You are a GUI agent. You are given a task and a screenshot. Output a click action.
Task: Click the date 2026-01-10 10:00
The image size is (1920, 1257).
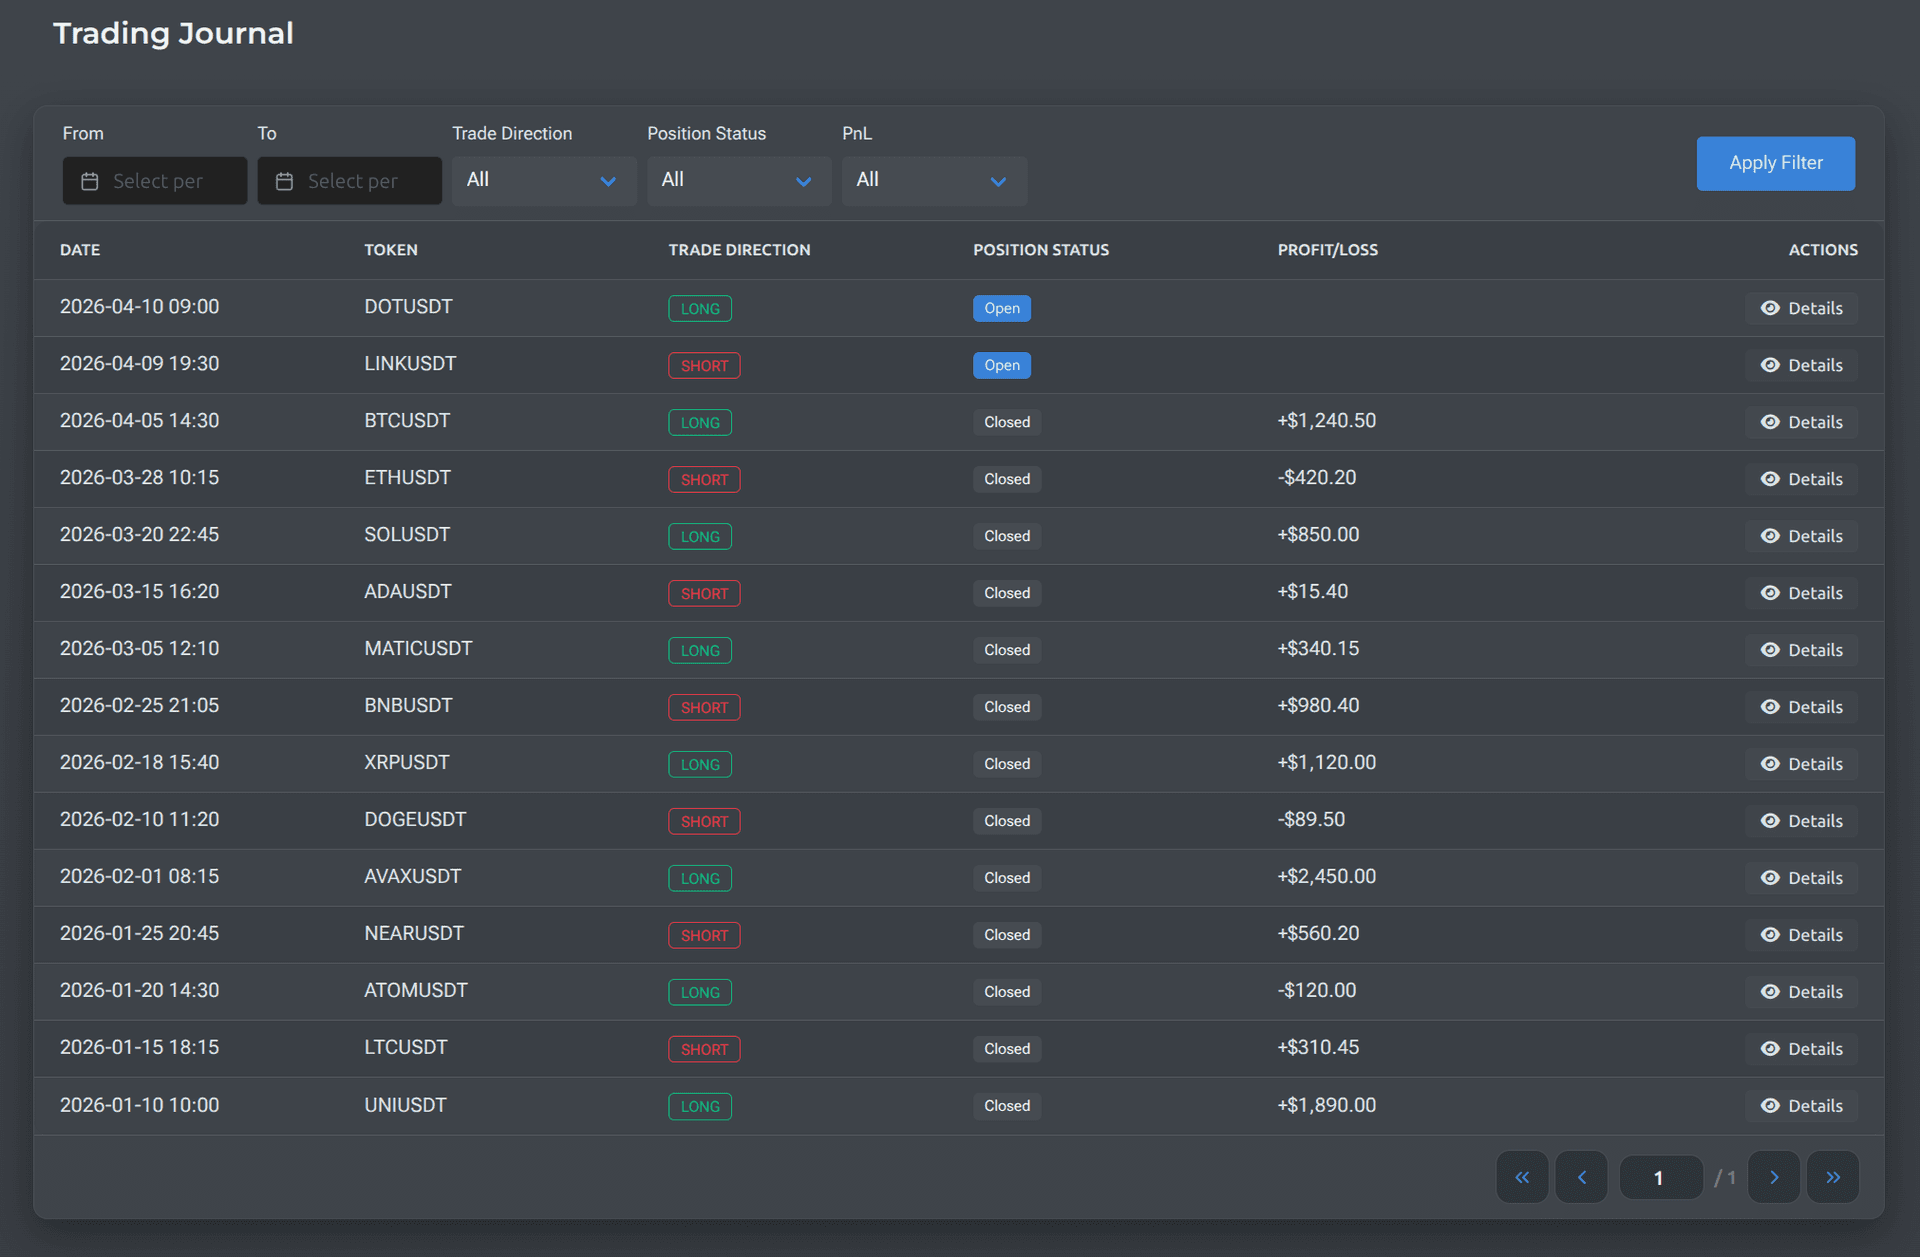coord(139,1106)
